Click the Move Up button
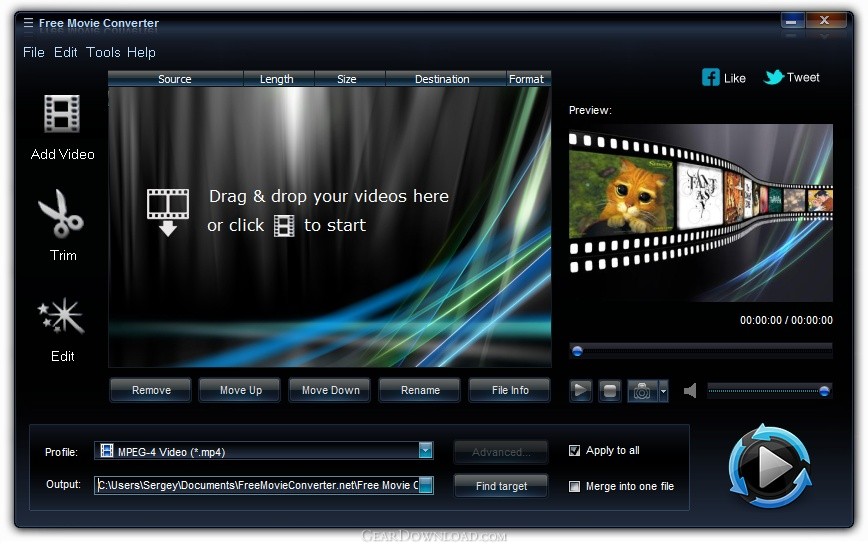 (240, 390)
